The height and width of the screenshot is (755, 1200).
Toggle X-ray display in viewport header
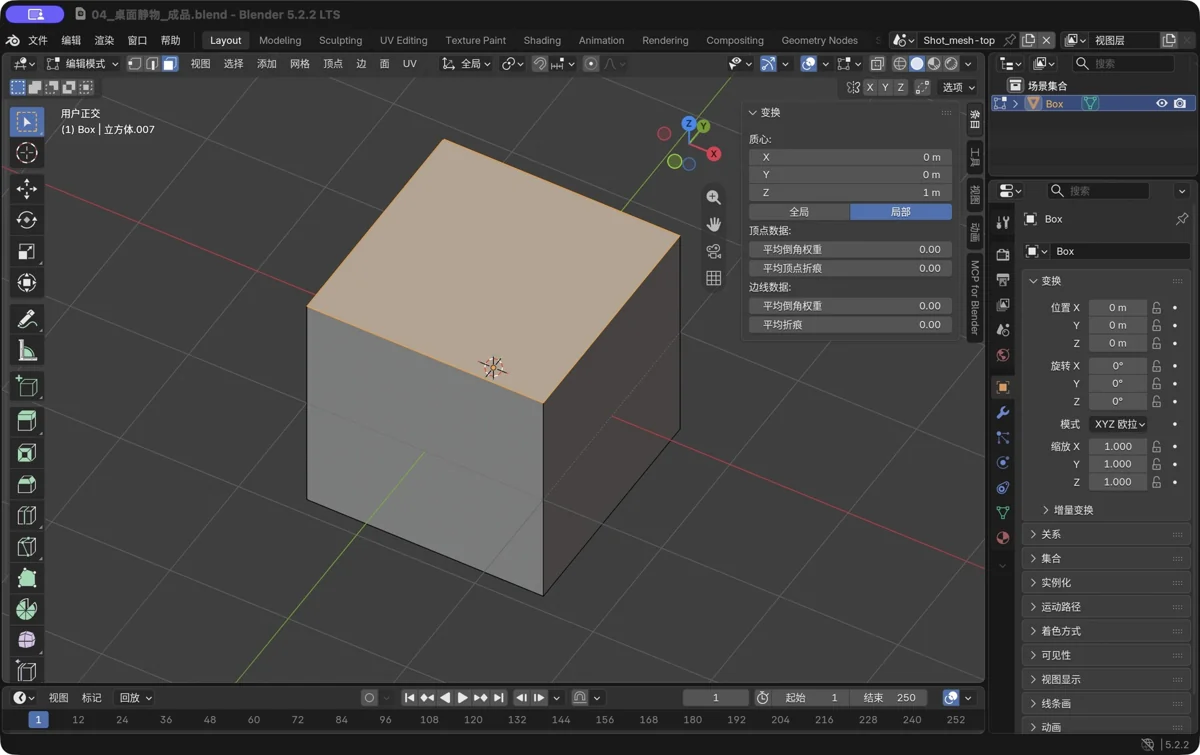877,64
